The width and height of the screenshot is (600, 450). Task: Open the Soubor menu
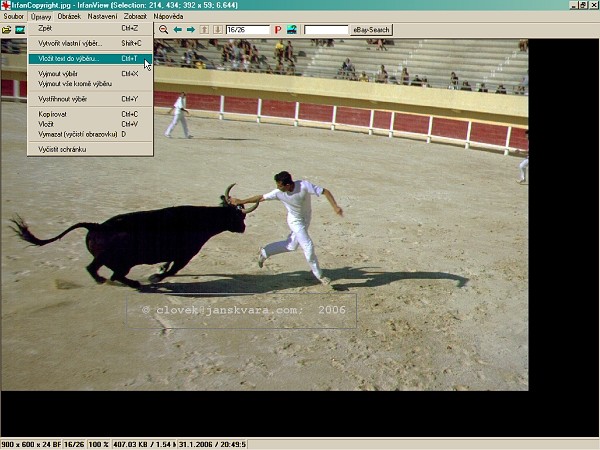click(x=13, y=17)
